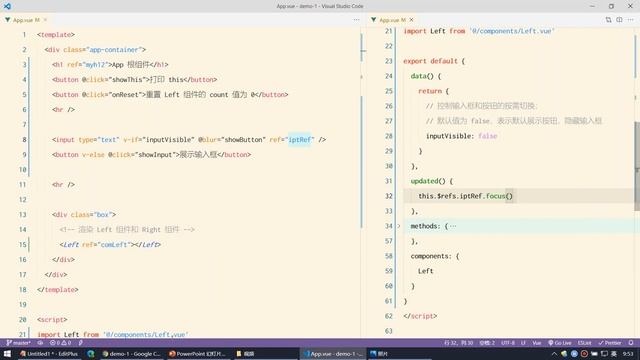
Task: Click the onReset handler on line 5
Action: tap(126, 95)
